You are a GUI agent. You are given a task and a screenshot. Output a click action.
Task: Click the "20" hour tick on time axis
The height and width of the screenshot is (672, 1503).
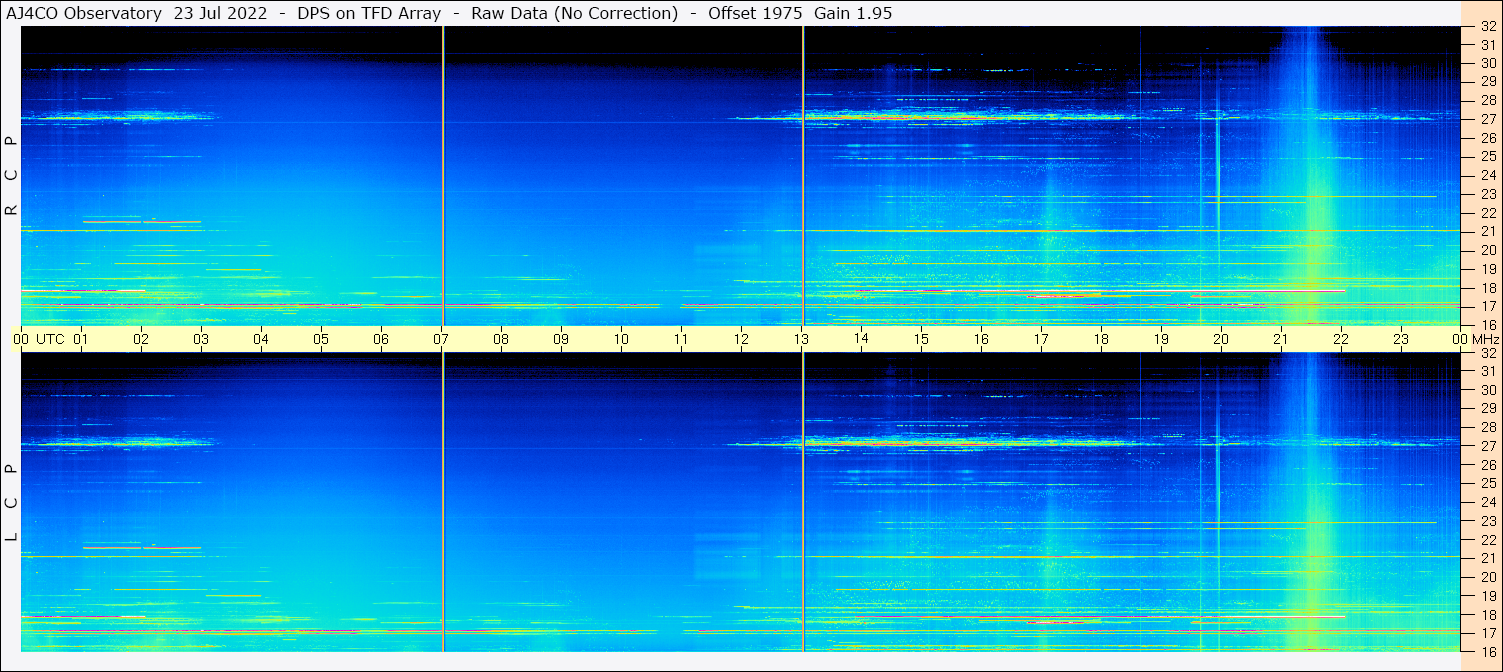click(1221, 339)
